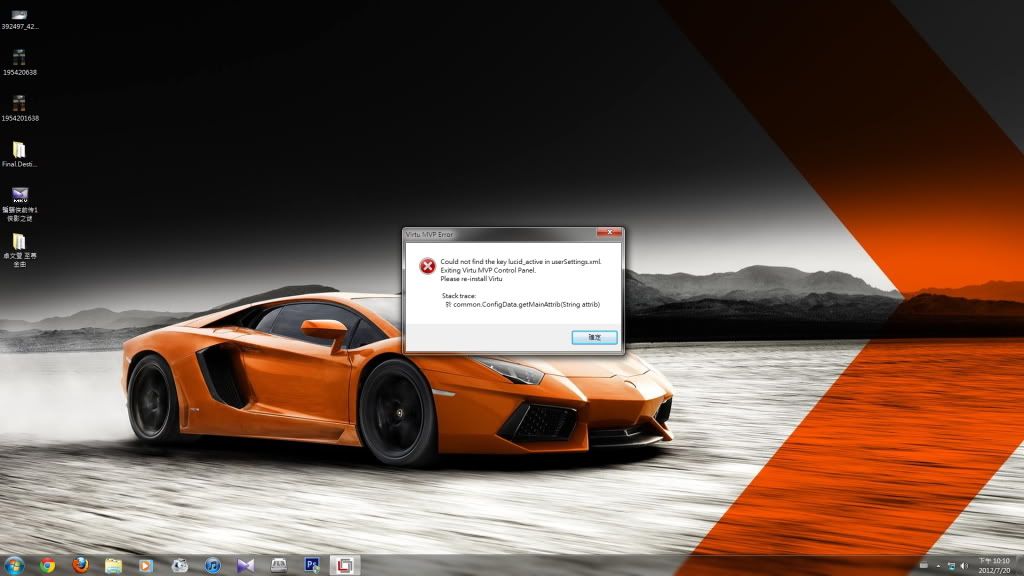Launch Mozilla Firefox from the taskbar
Image resolution: width=1024 pixels, height=576 pixels.
(x=80, y=565)
